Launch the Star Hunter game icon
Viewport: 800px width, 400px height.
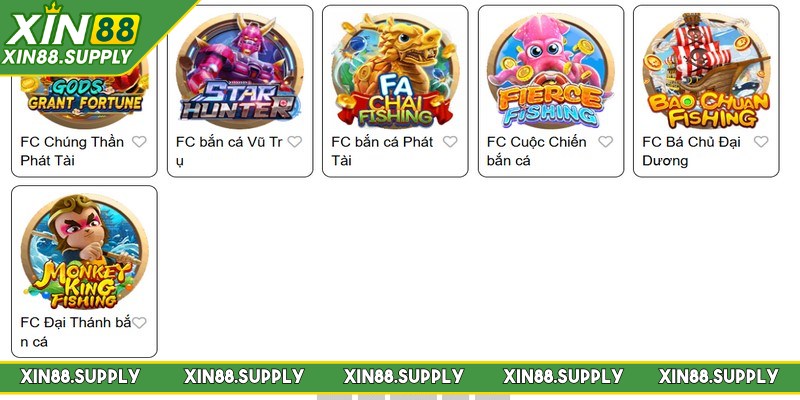tap(240, 71)
